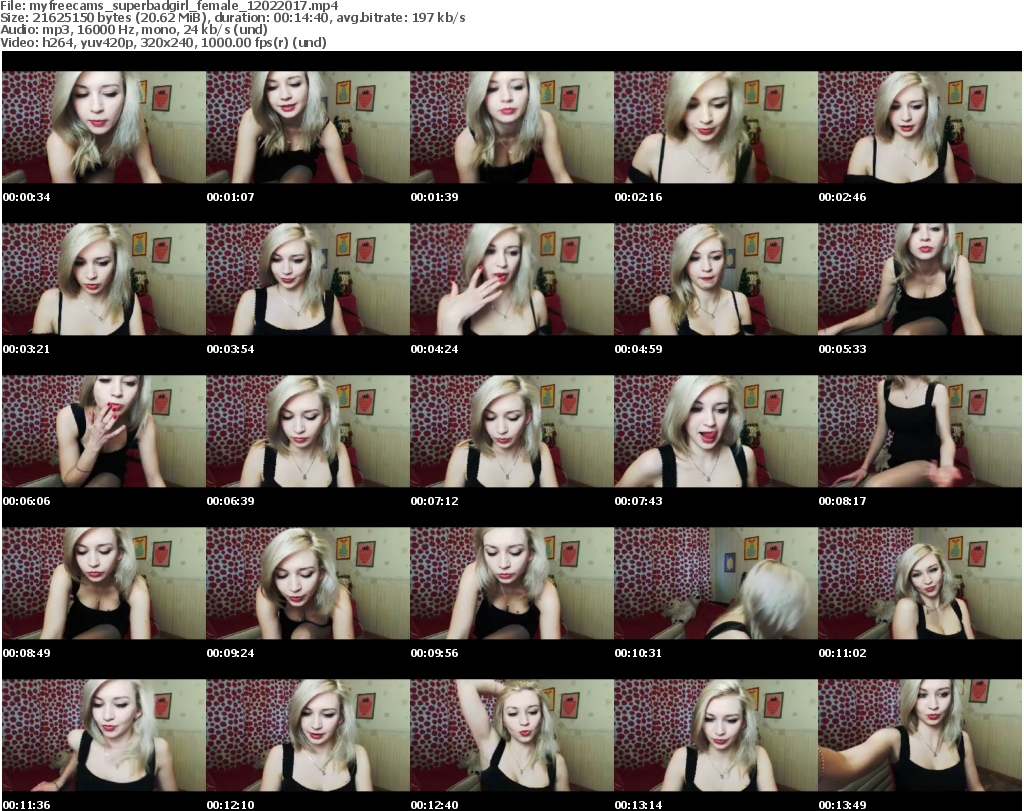Click the 00:08:17 timestamp label
Viewport: 1024px width, 811px height.
(x=842, y=501)
